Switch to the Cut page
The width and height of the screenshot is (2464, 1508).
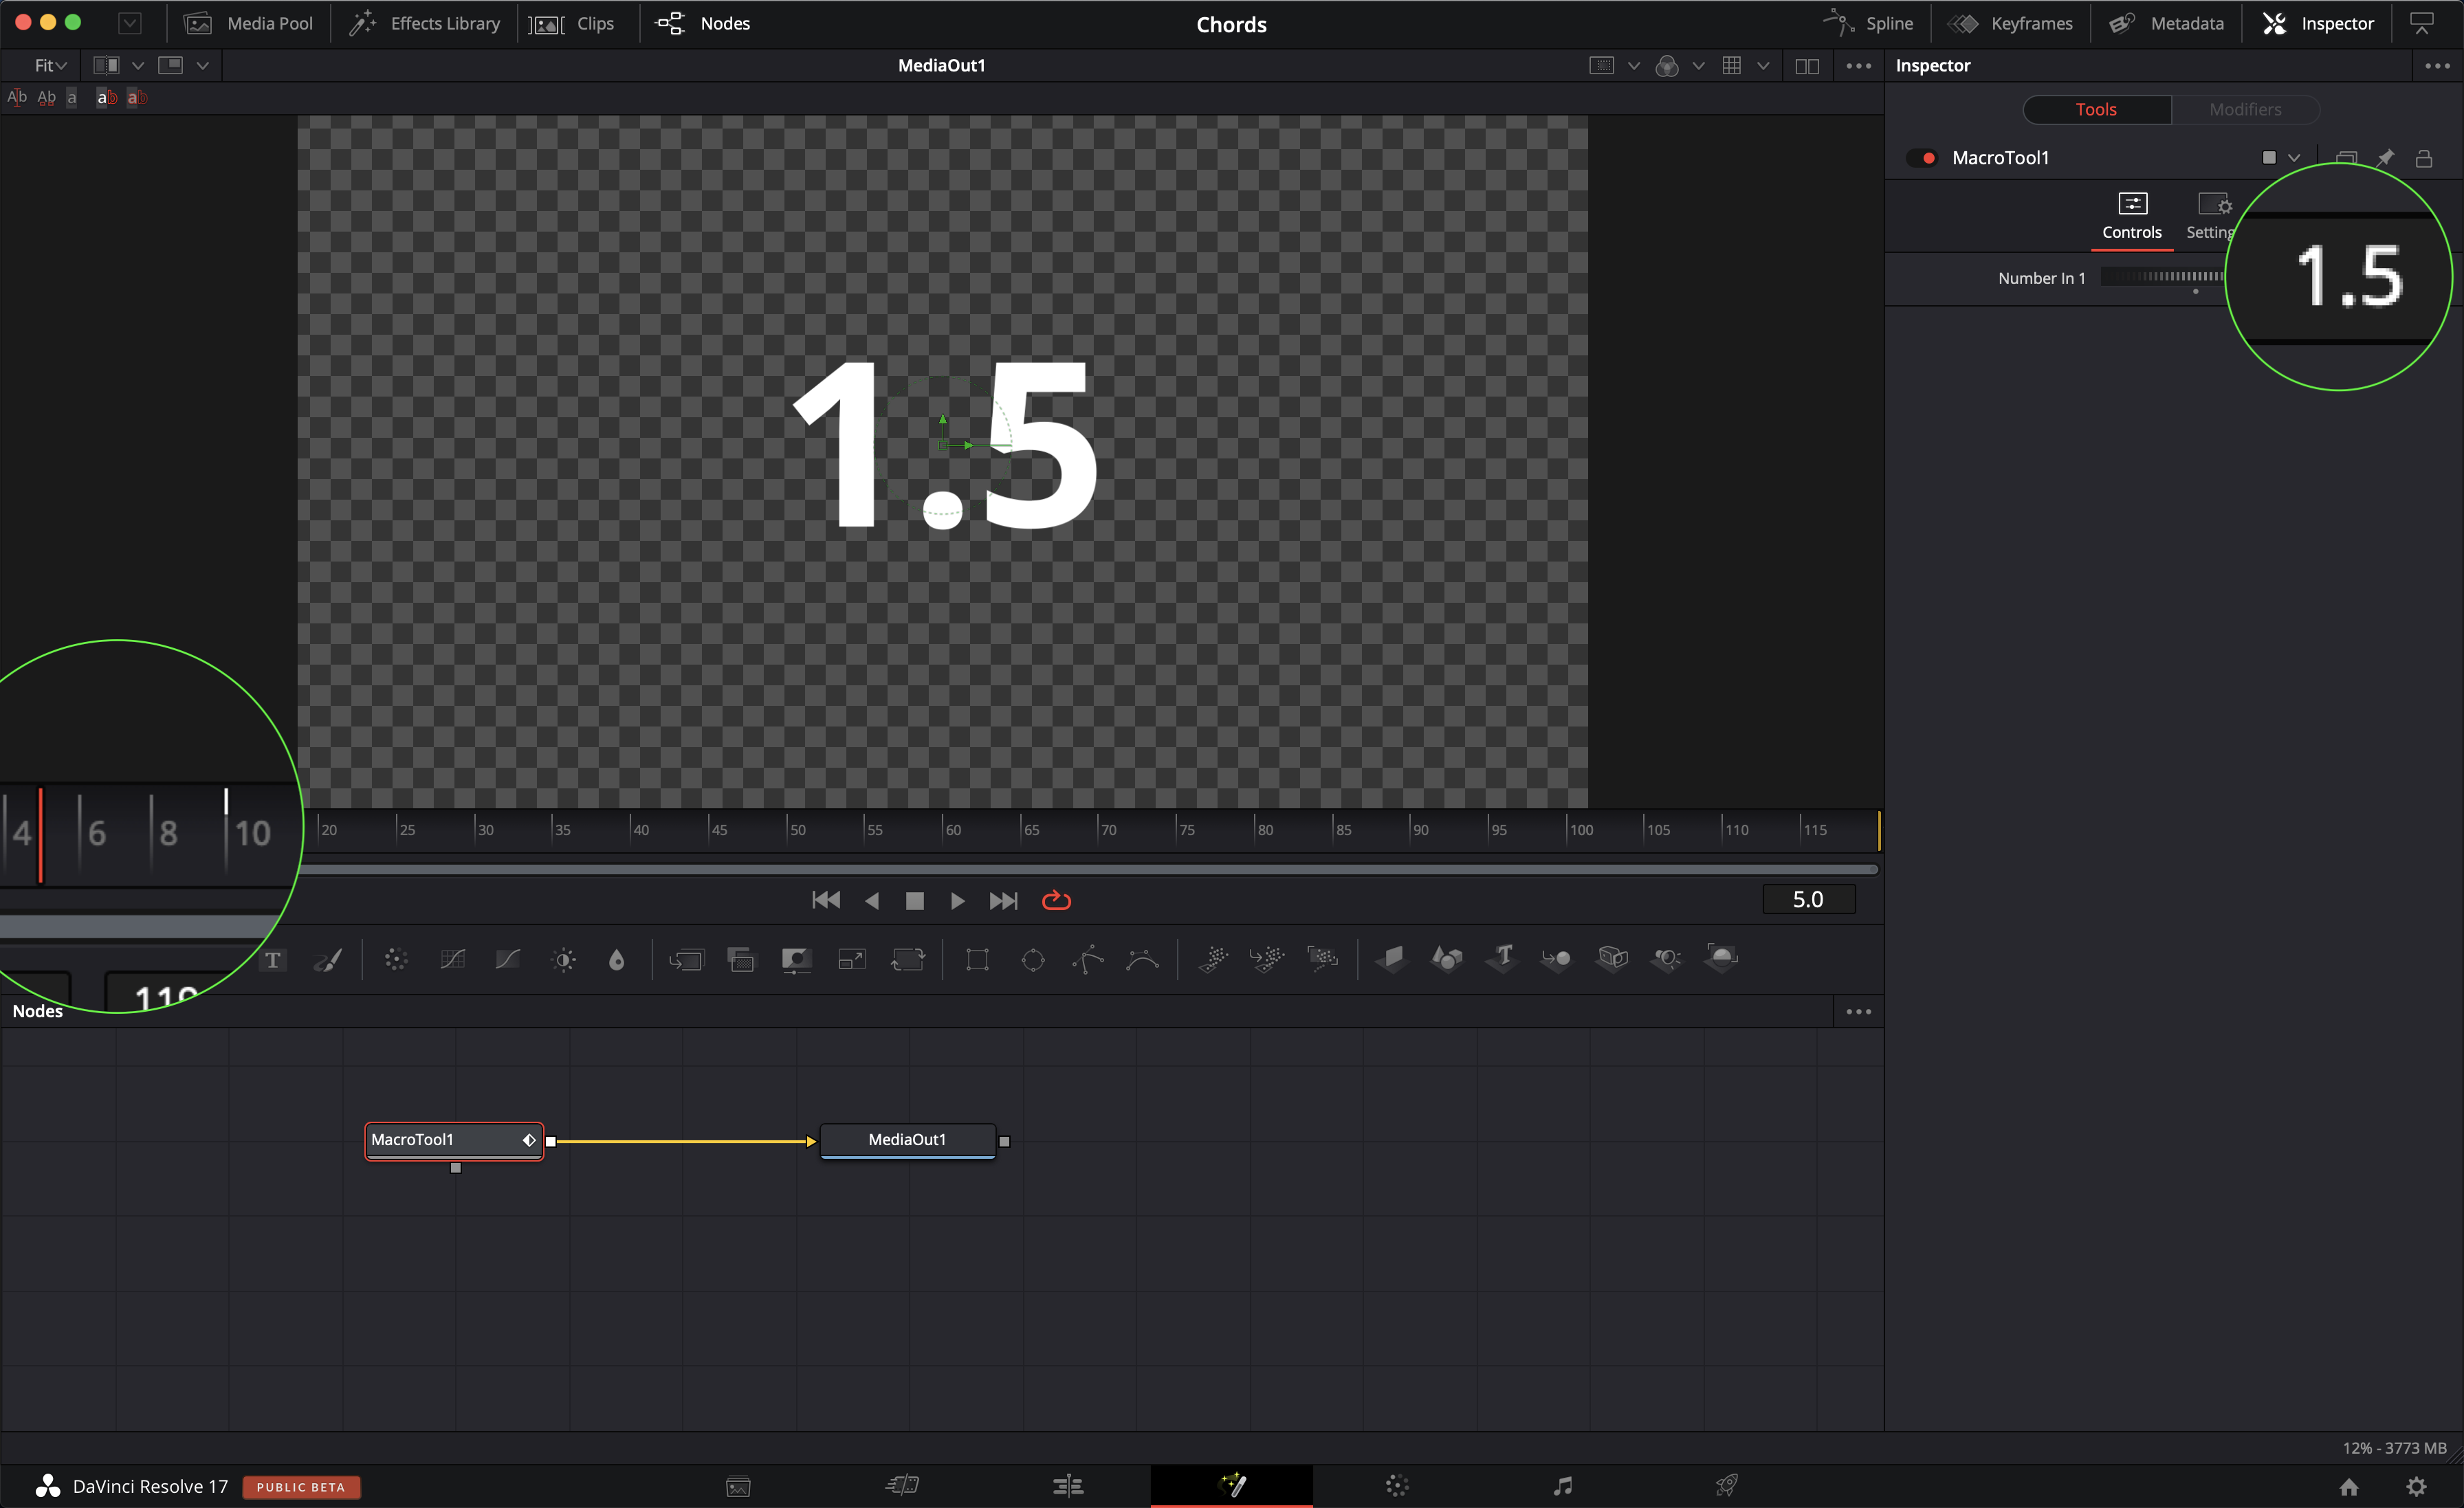point(902,1486)
